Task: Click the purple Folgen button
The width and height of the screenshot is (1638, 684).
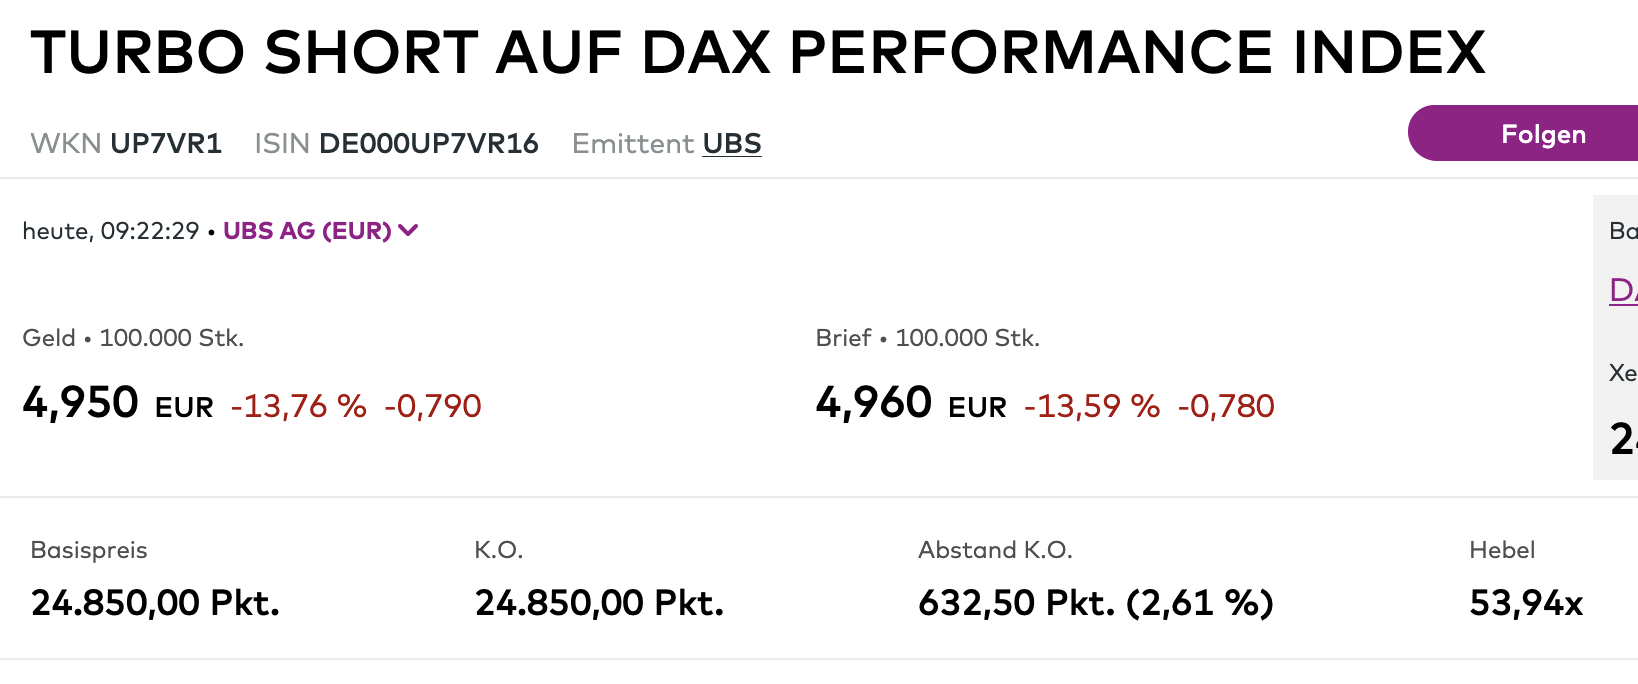Action: [1523, 133]
